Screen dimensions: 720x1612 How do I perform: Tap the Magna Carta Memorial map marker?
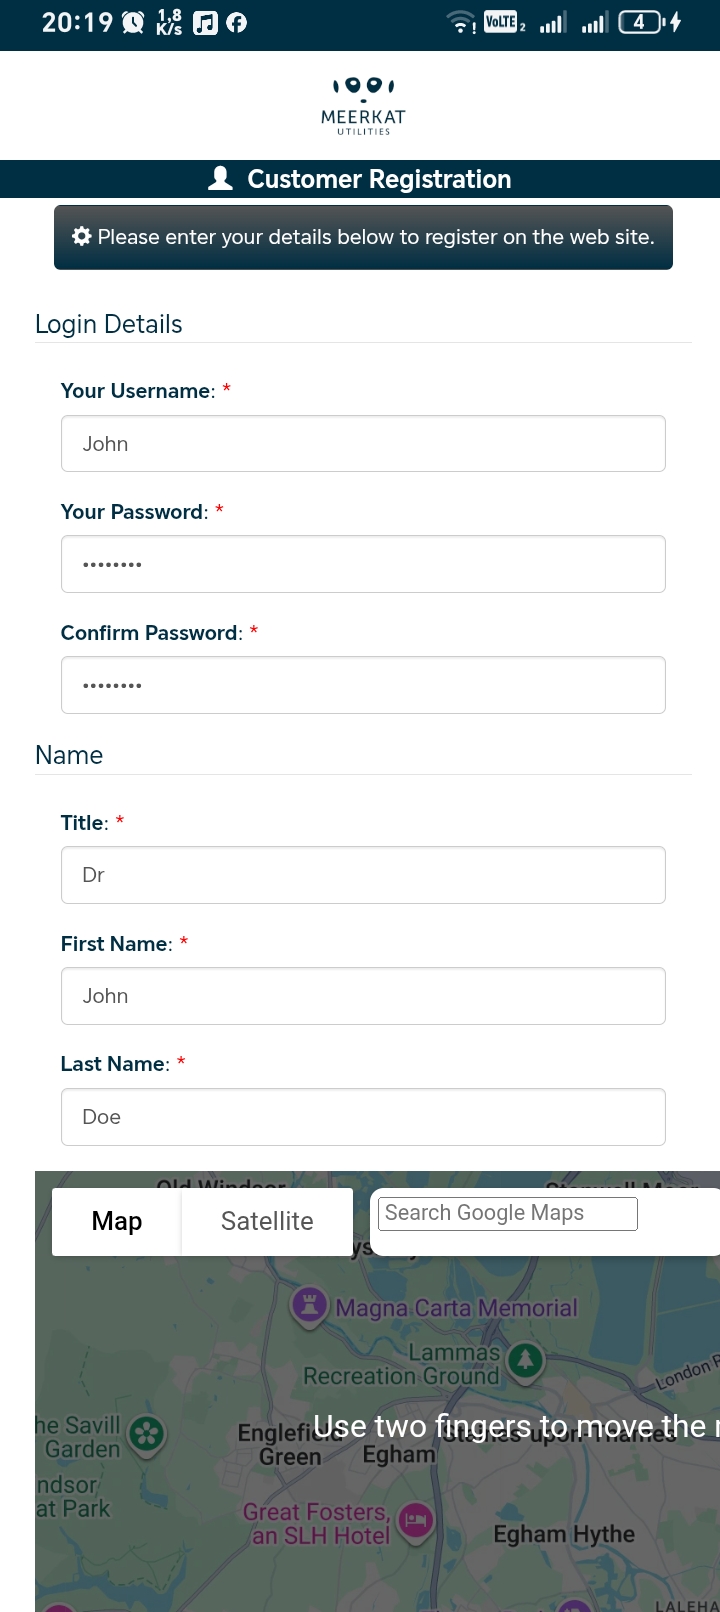(310, 1305)
